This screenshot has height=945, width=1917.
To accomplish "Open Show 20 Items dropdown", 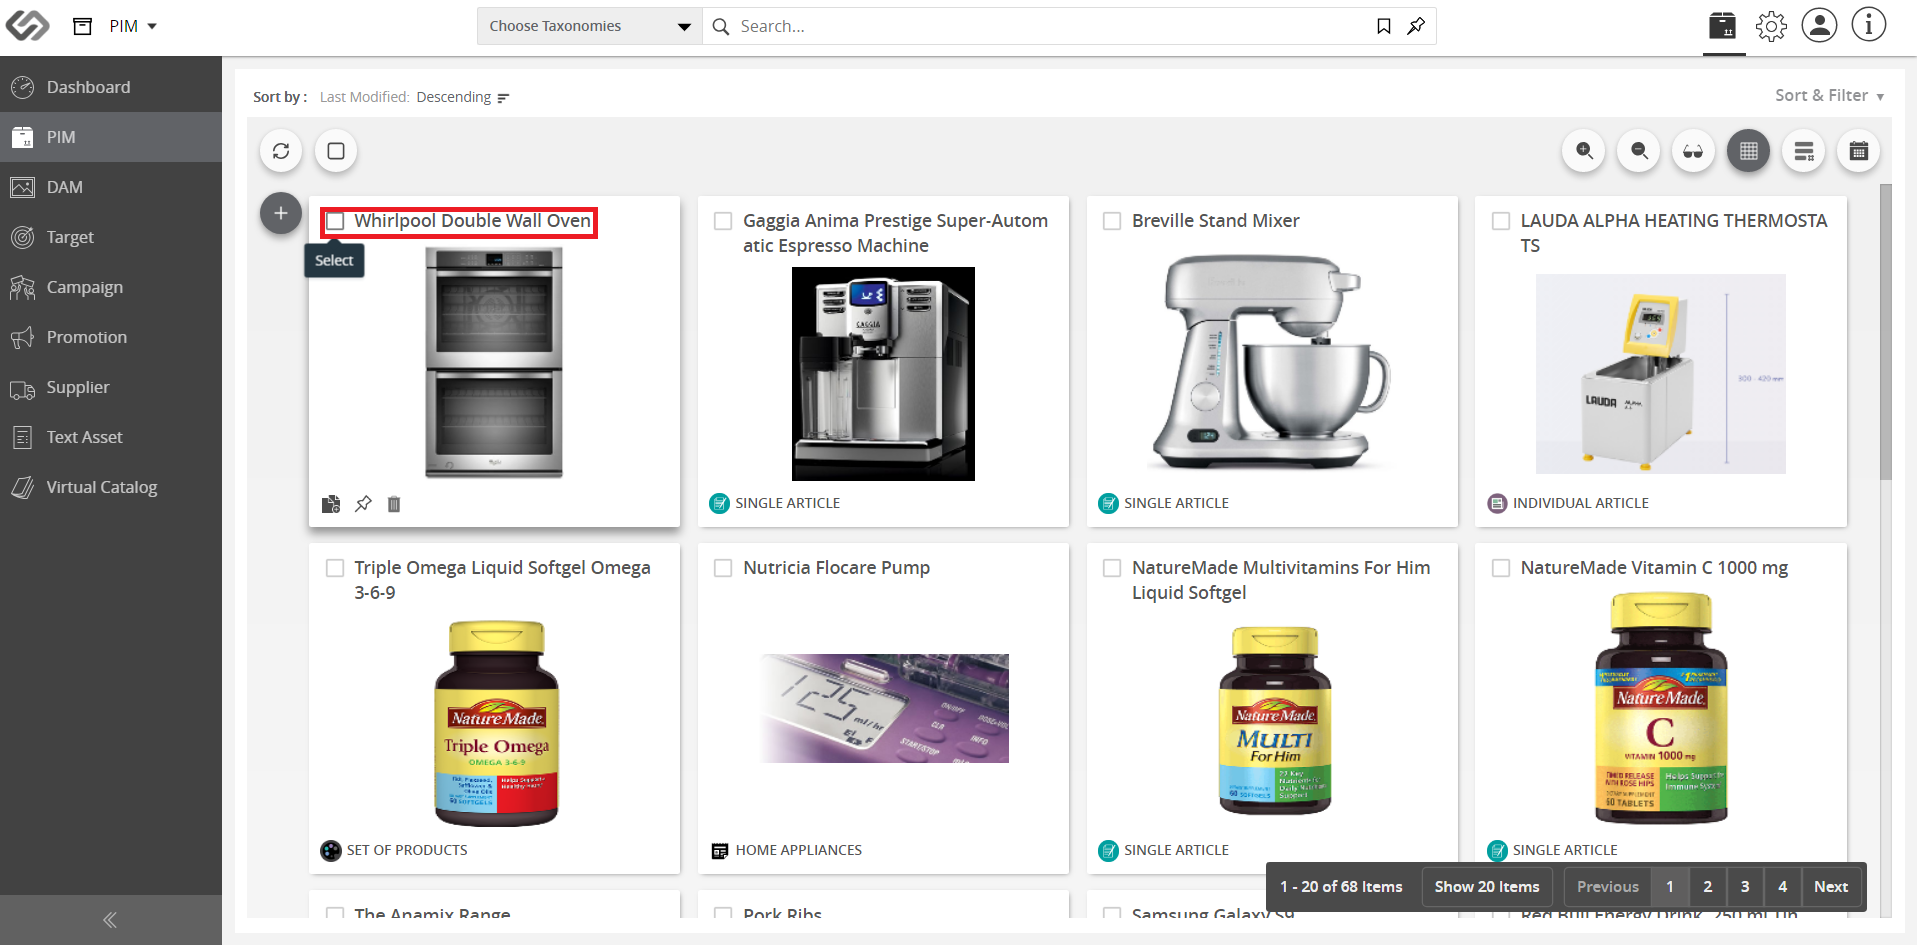I will tap(1487, 887).
